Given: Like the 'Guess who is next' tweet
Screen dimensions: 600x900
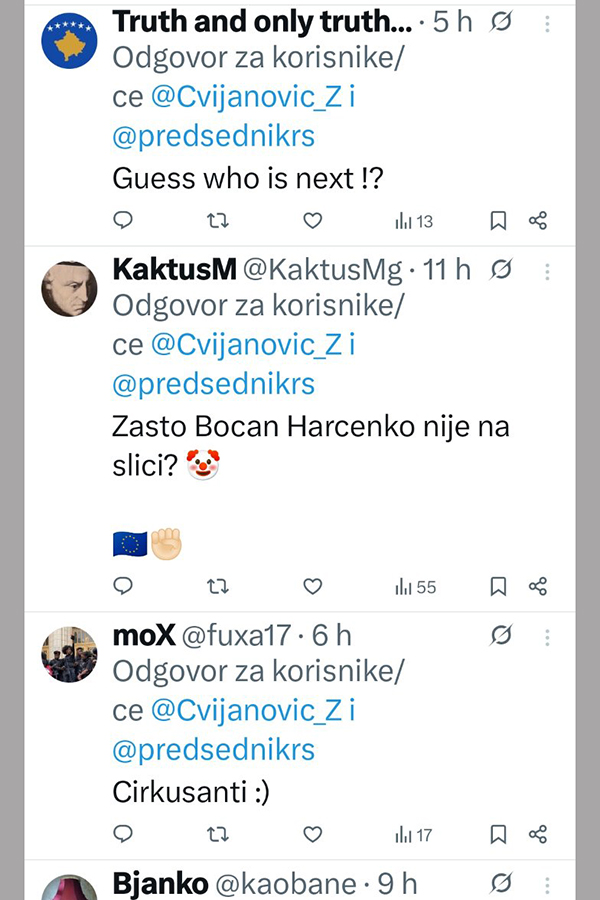Looking at the screenshot, I should (312, 221).
